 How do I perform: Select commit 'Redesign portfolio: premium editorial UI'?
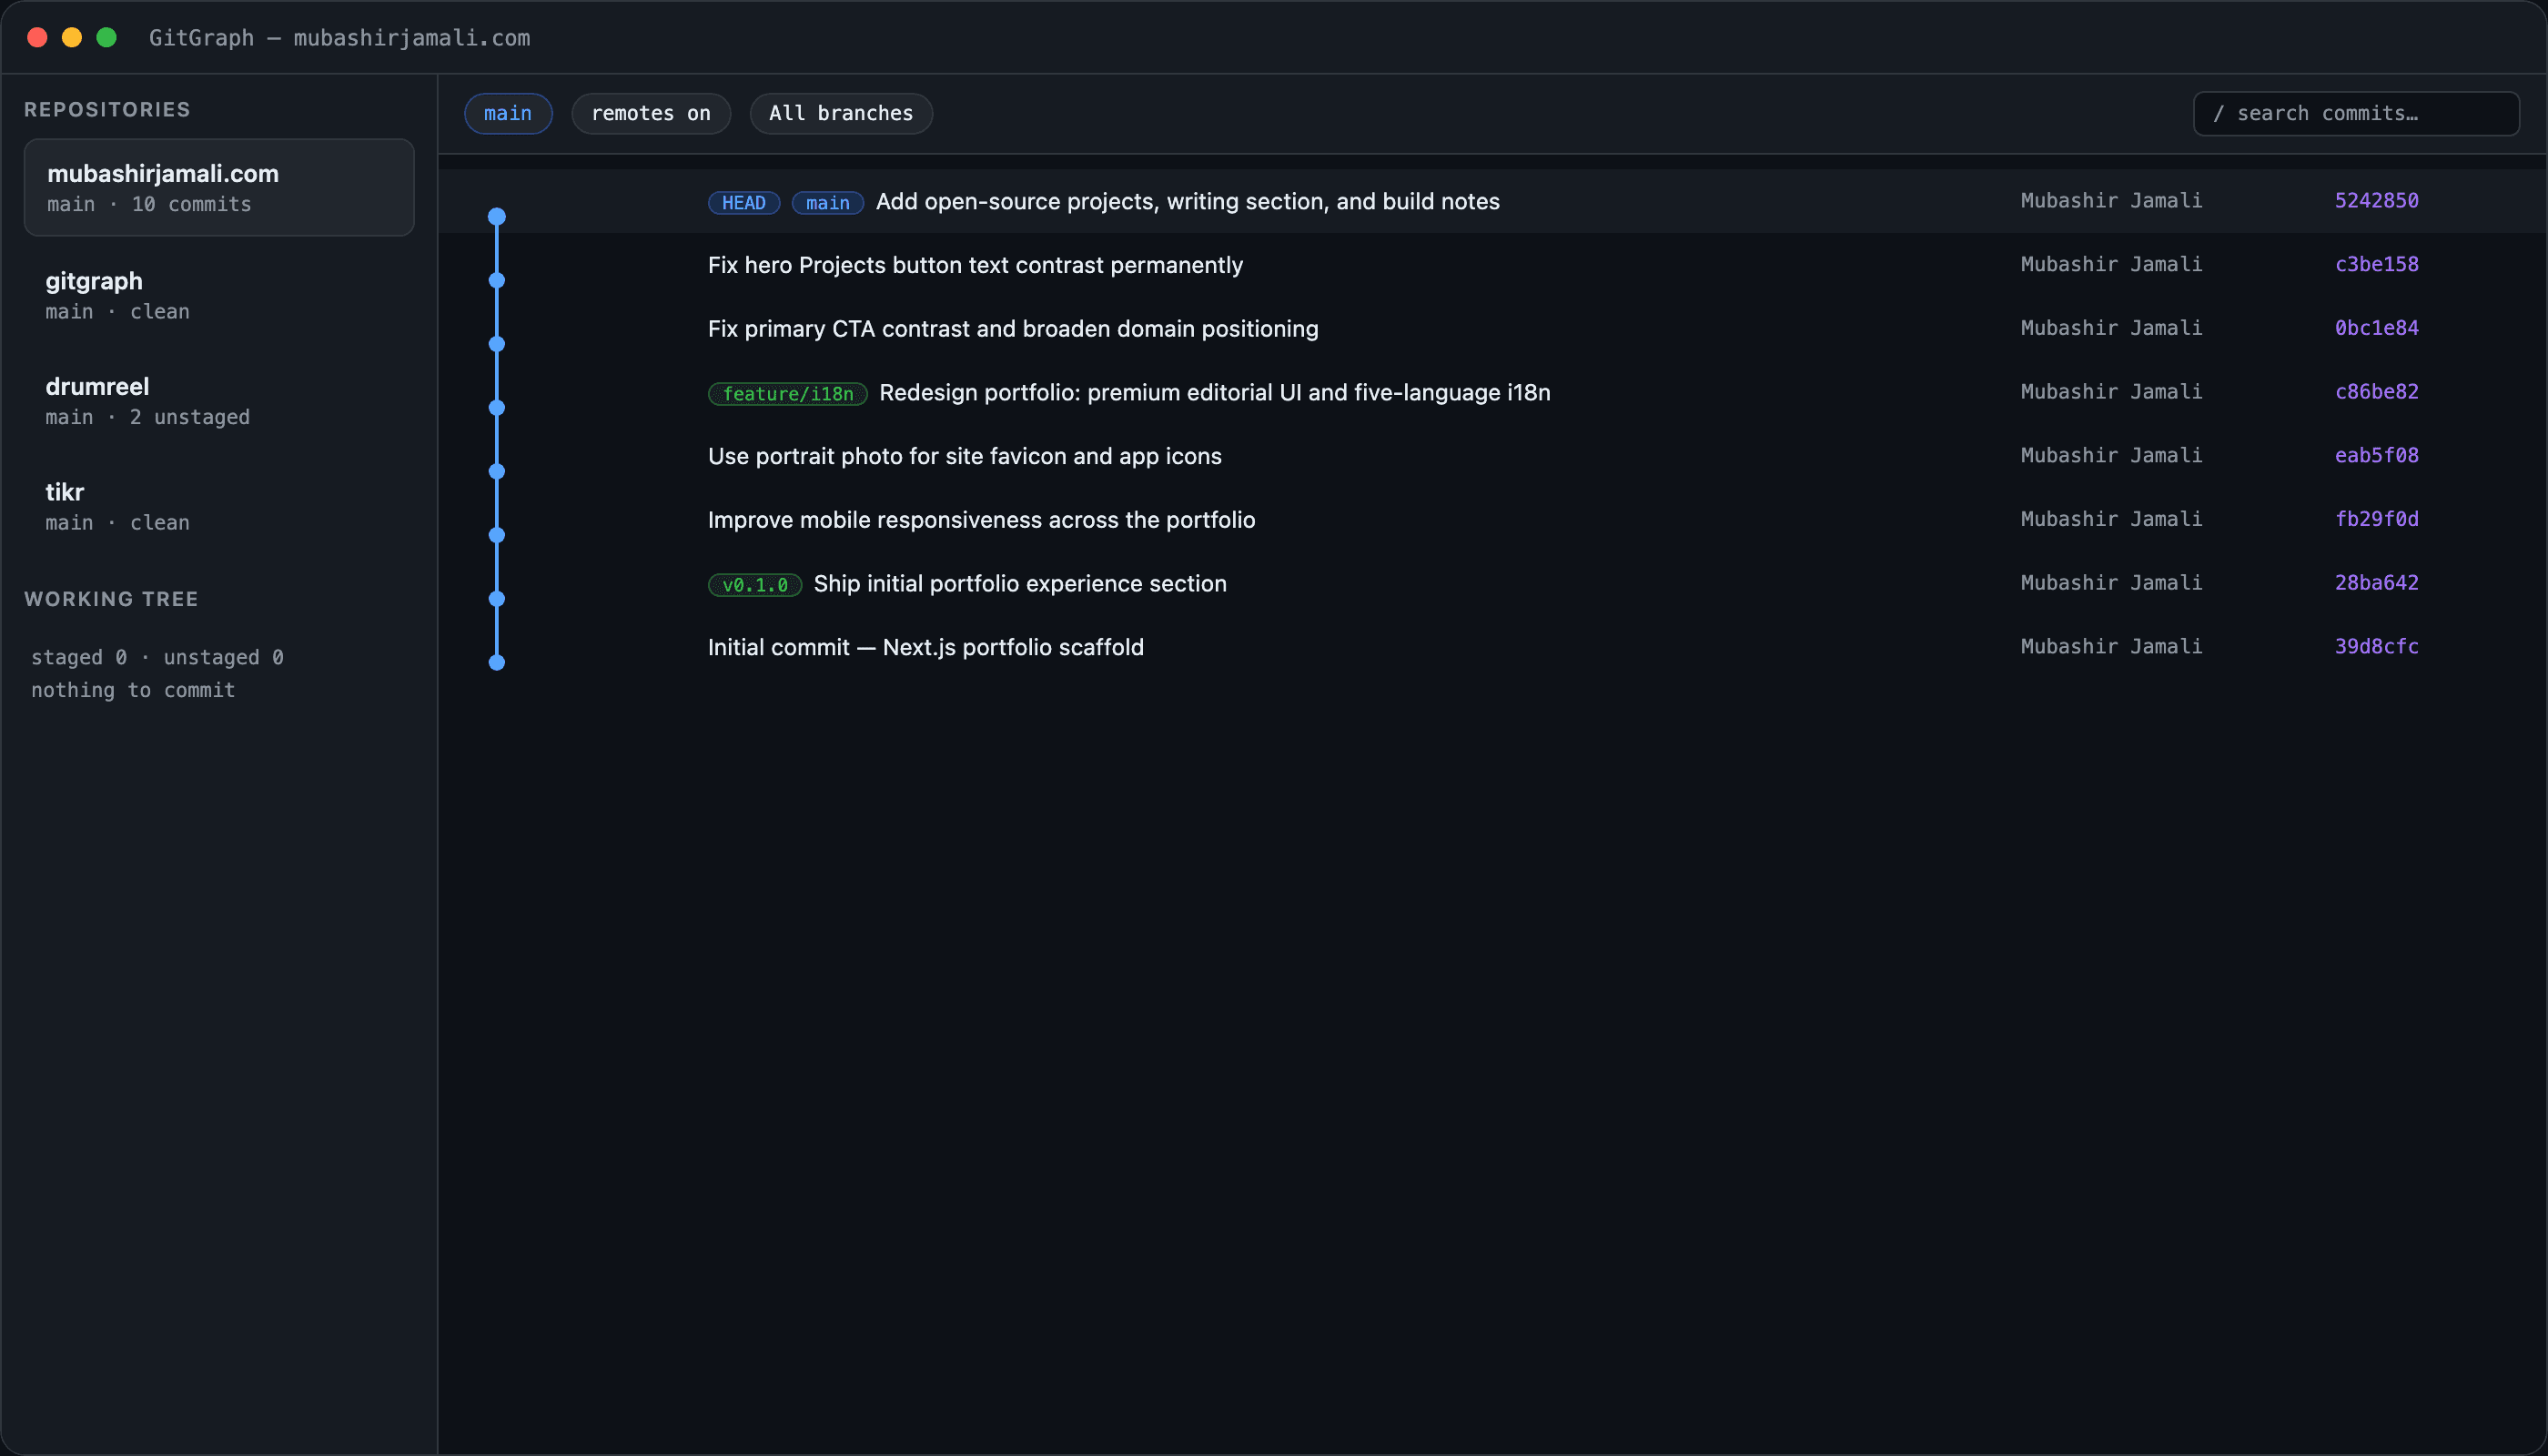click(1215, 392)
